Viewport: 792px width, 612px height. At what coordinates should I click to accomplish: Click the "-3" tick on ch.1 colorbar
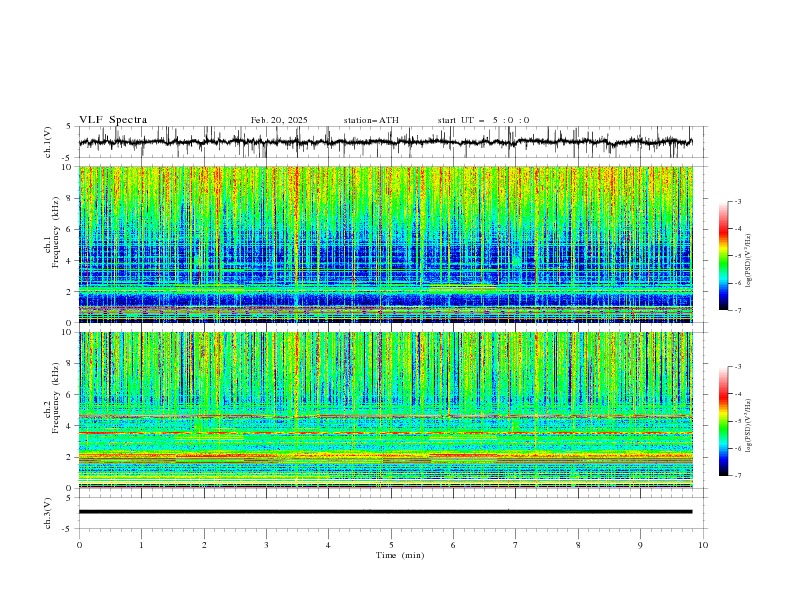[738, 201]
